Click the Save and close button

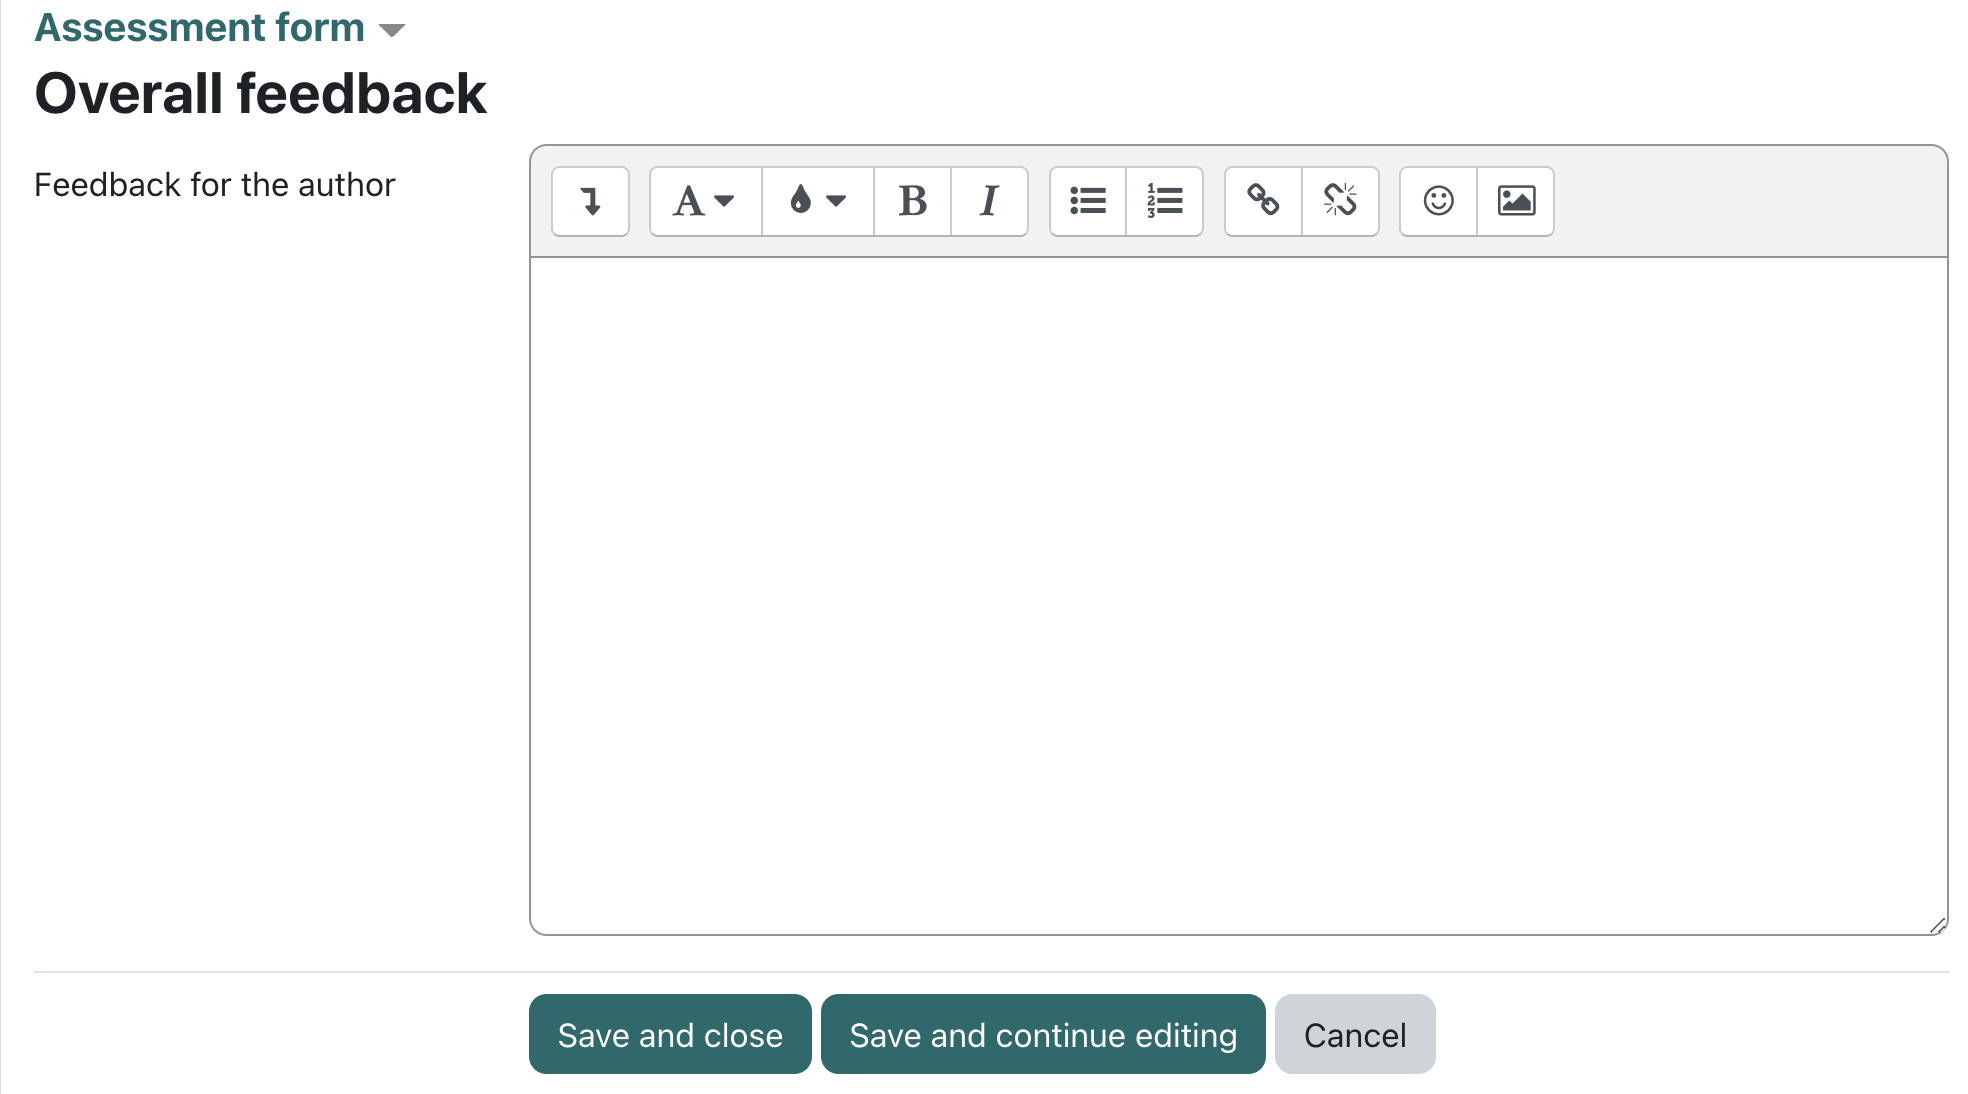[670, 1034]
